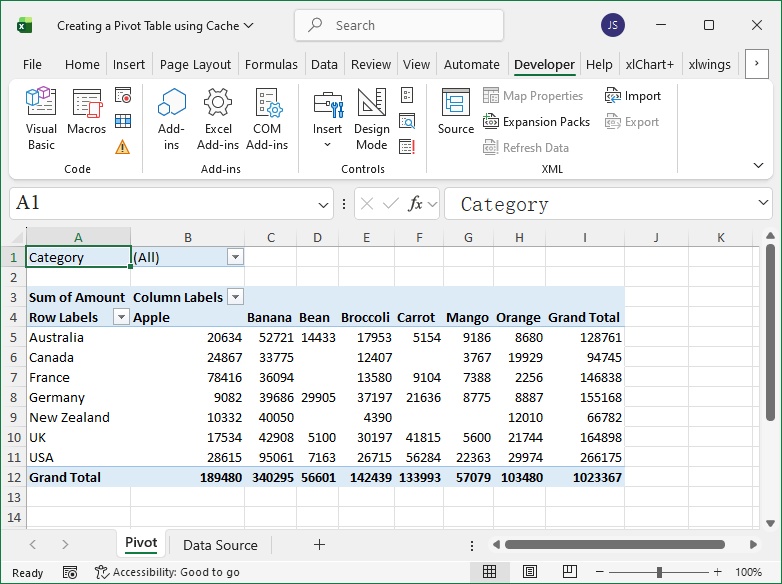Switch to Page Layout view
The image size is (782, 584).
pyautogui.click(x=530, y=572)
